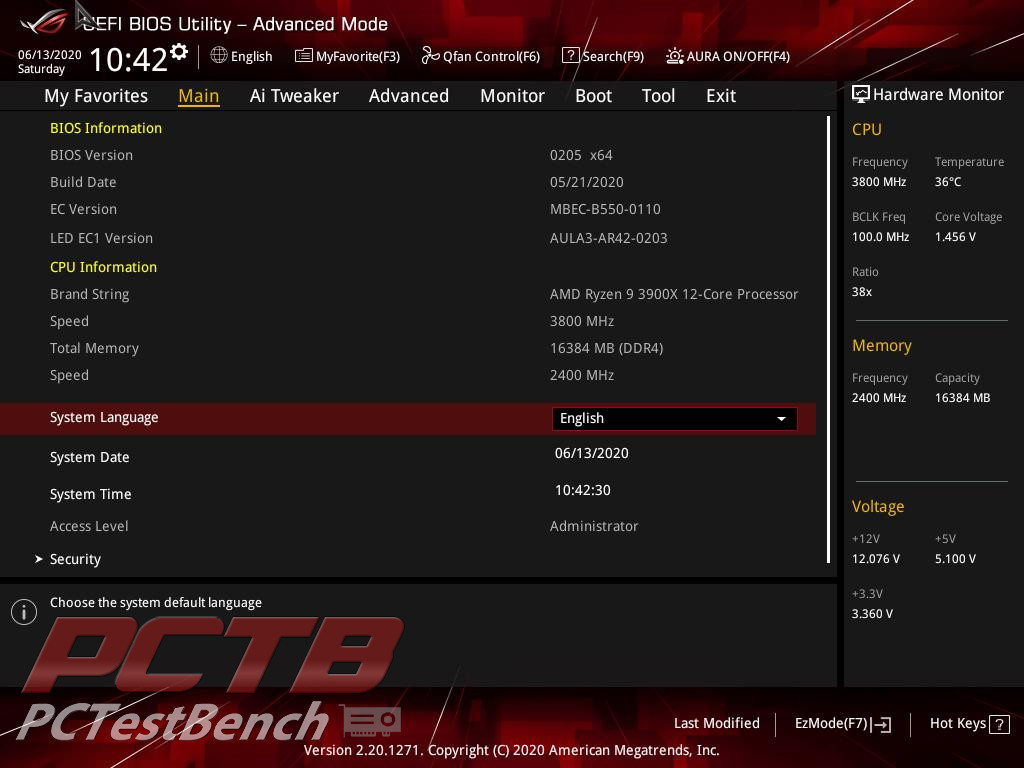Click the System Date value 06/13/2020

(592, 453)
